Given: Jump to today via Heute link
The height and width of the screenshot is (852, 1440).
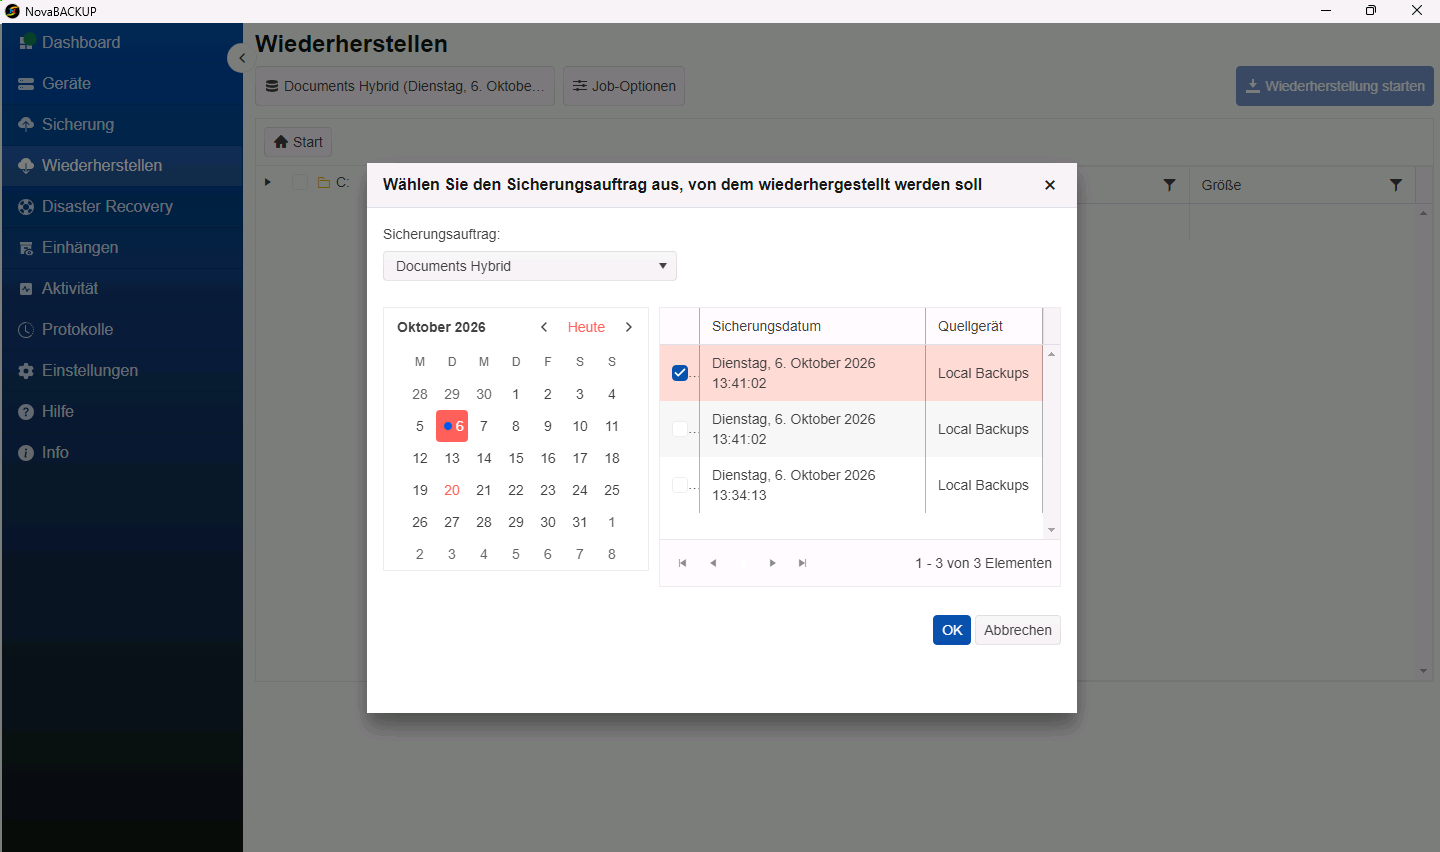Looking at the screenshot, I should (586, 327).
